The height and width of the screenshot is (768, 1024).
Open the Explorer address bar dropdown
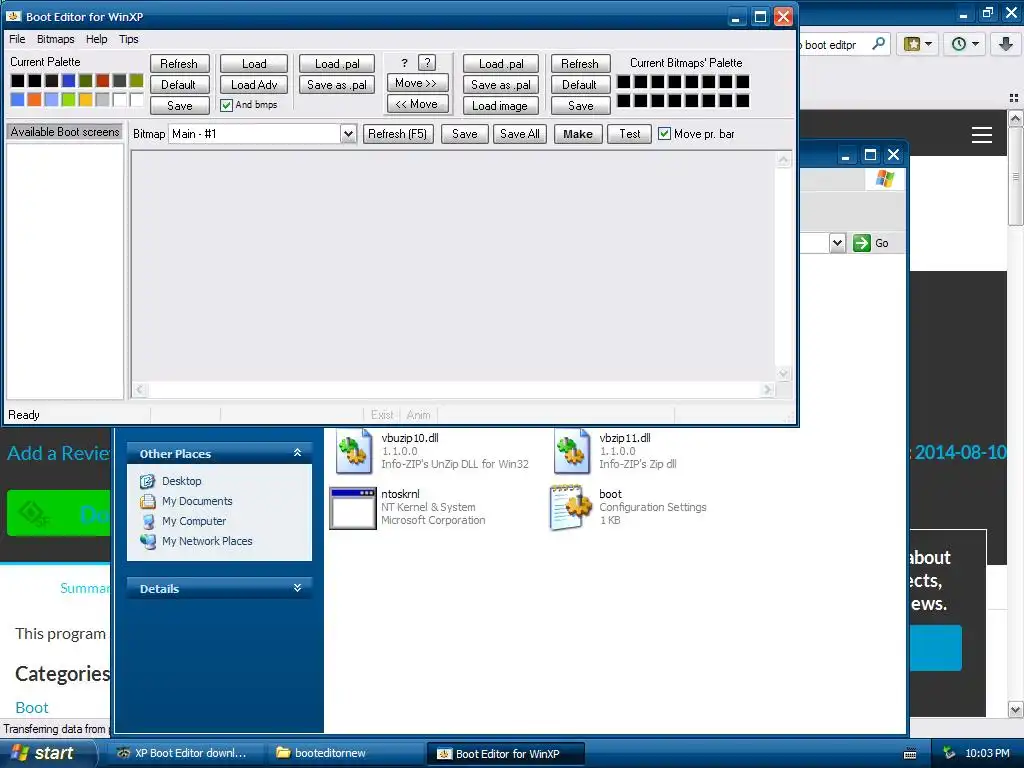pyautogui.click(x=837, y=243)
